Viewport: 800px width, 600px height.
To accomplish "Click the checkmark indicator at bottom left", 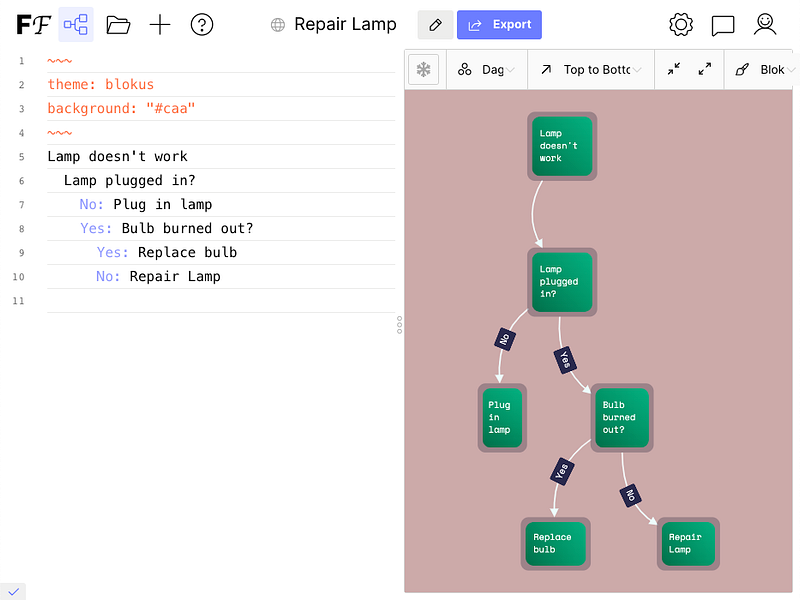I will 13,591.
